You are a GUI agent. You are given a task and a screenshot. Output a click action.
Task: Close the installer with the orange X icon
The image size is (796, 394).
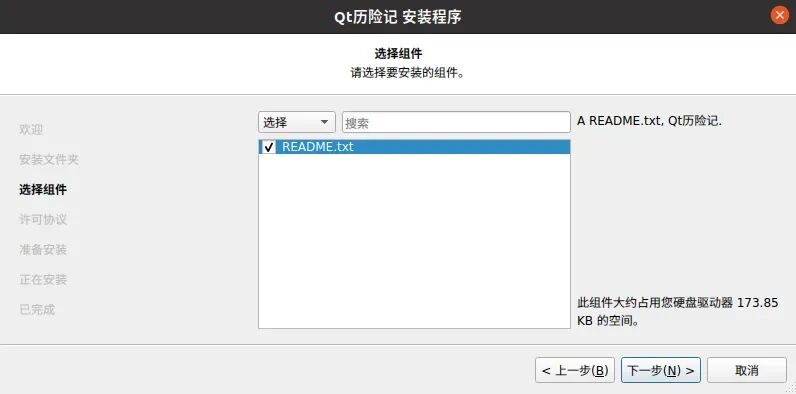coord(779,15)
